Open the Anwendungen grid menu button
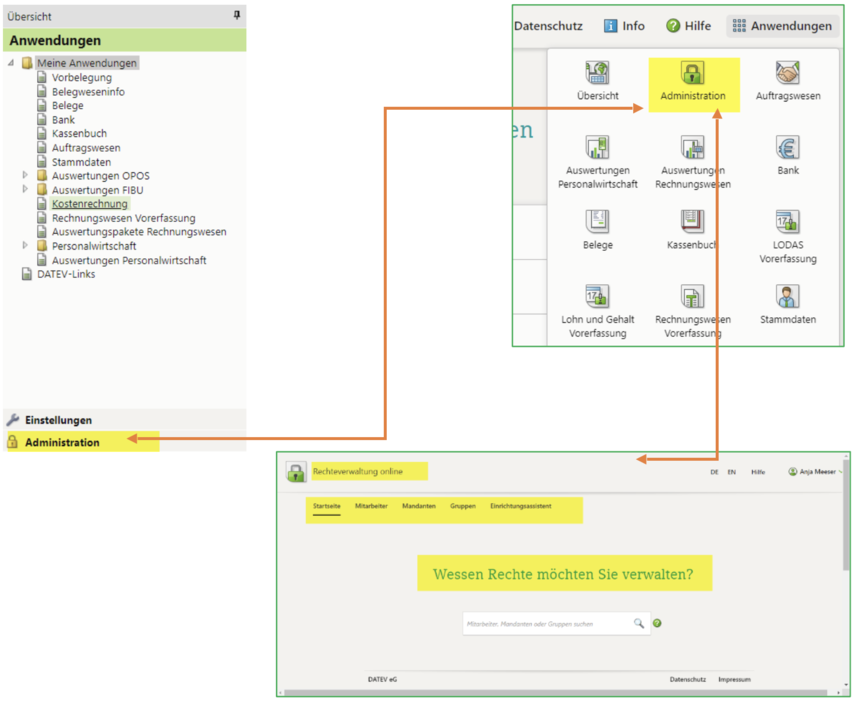This screenshot has width=856, height=702. (x=782, y=26)
